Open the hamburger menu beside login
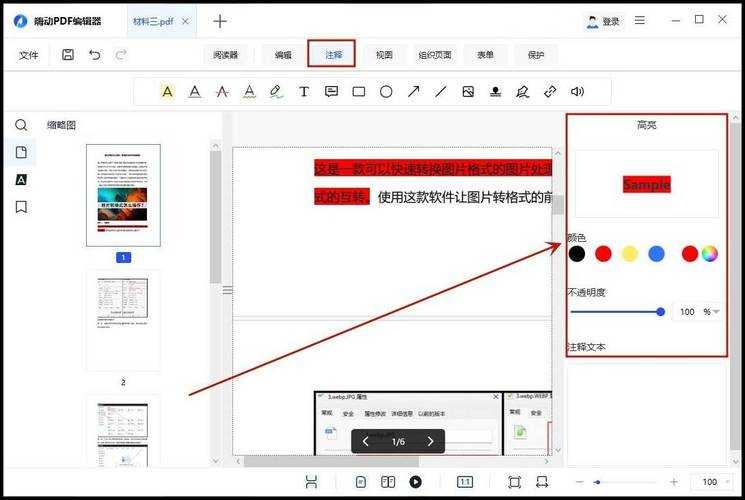Viewport: 745px width, 500px height. [x=640, y=21]
